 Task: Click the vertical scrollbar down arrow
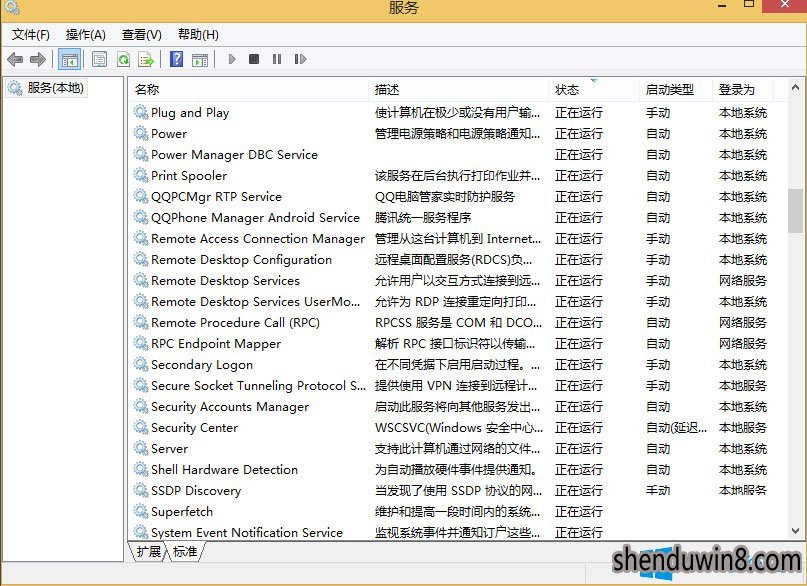[x=795, y=530]
